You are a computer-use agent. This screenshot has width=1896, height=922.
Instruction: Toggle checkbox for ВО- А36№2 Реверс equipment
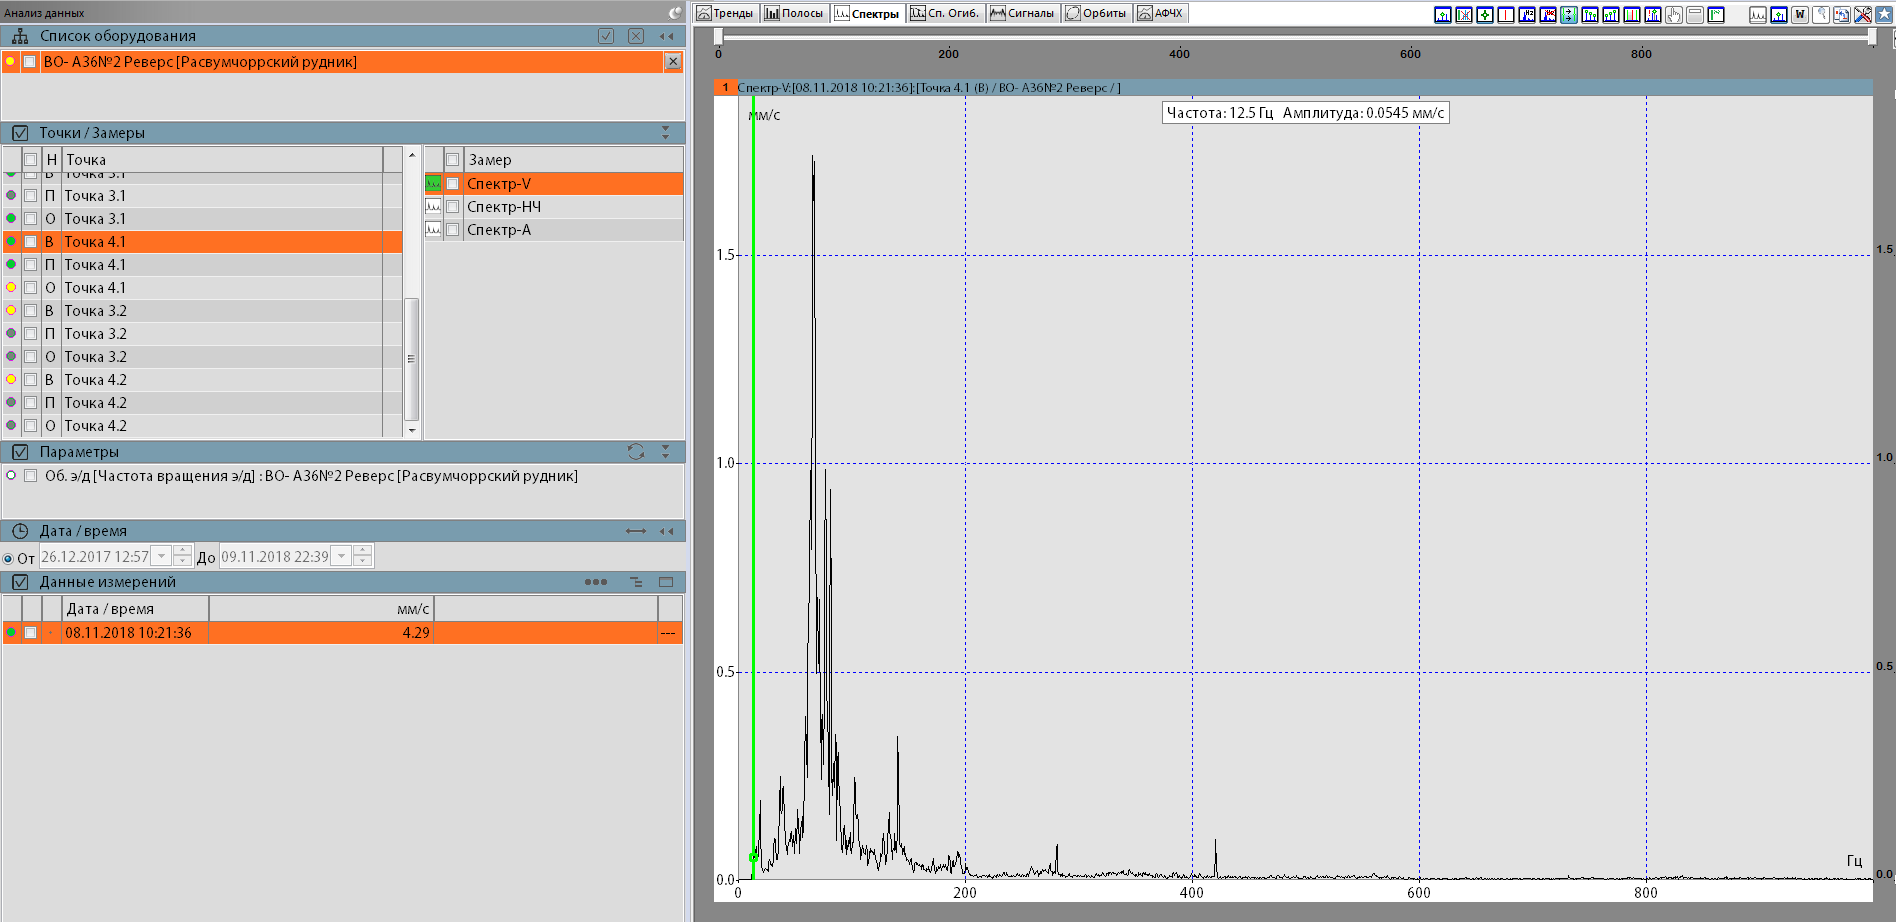(x=30, y=62)
